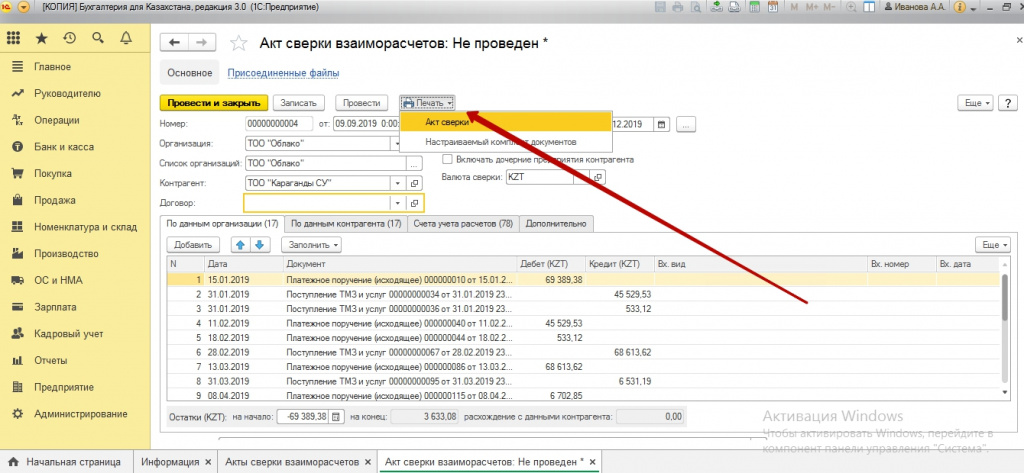Open the search magnifier icon
Image resolution: width=1024 pixels, height=473 pixels.
point(98,39)
